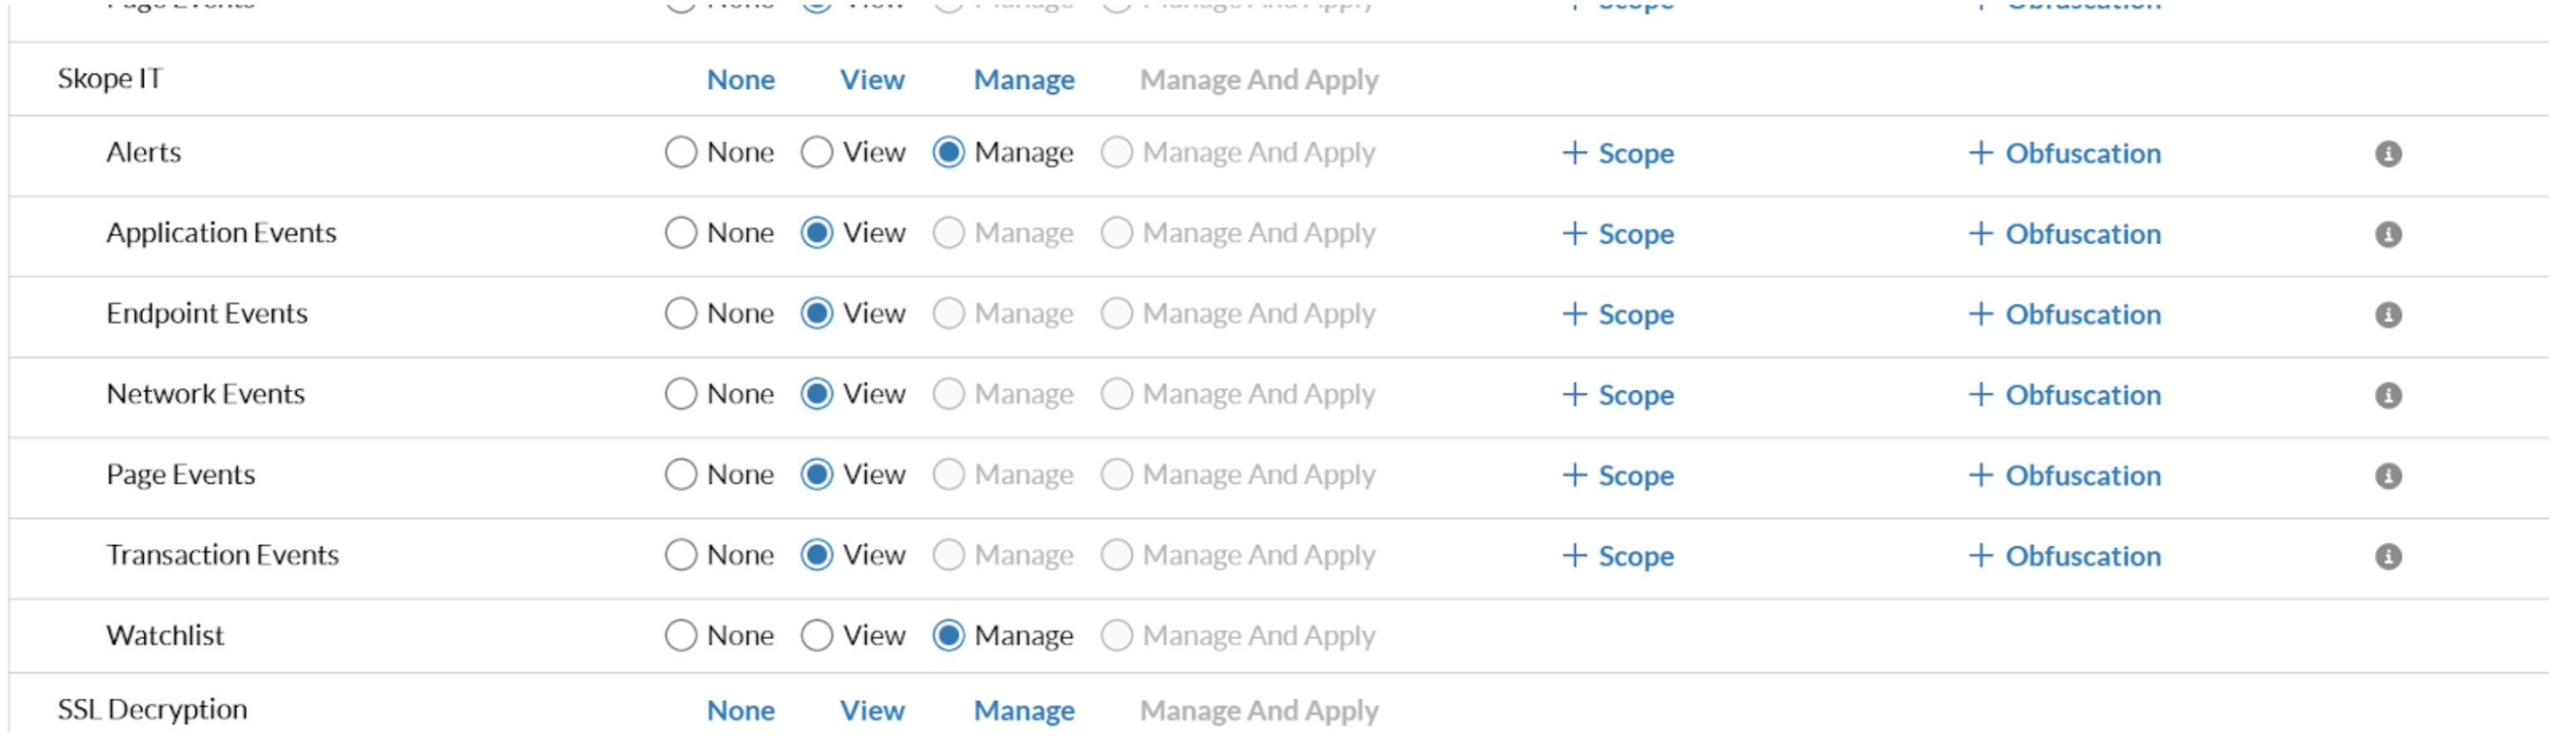Screen dimensions: 2576x741
Task: Click the info icon for Page Events
Action: point(2387,476)
